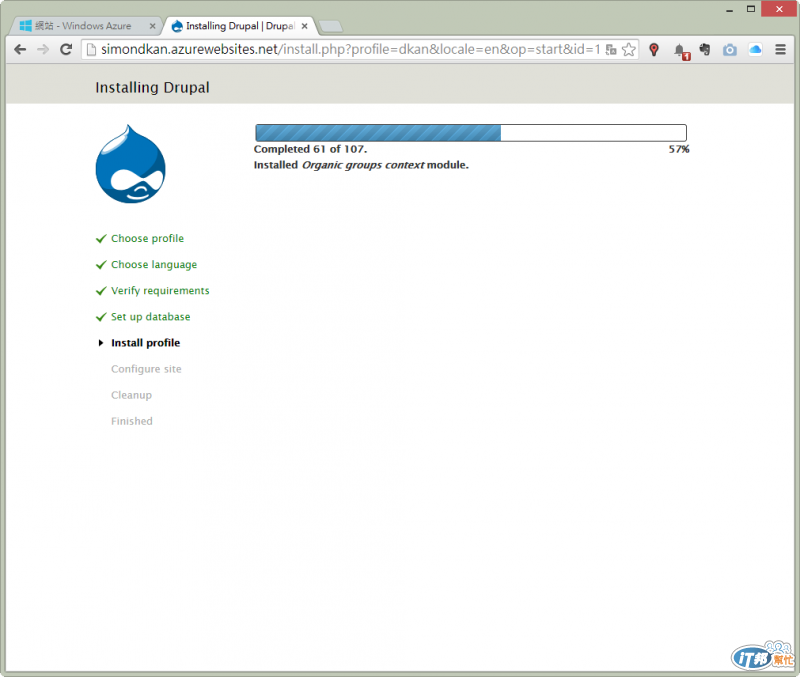Click the Drupal drop logo

pyautogui.click(x=131, y=164)
